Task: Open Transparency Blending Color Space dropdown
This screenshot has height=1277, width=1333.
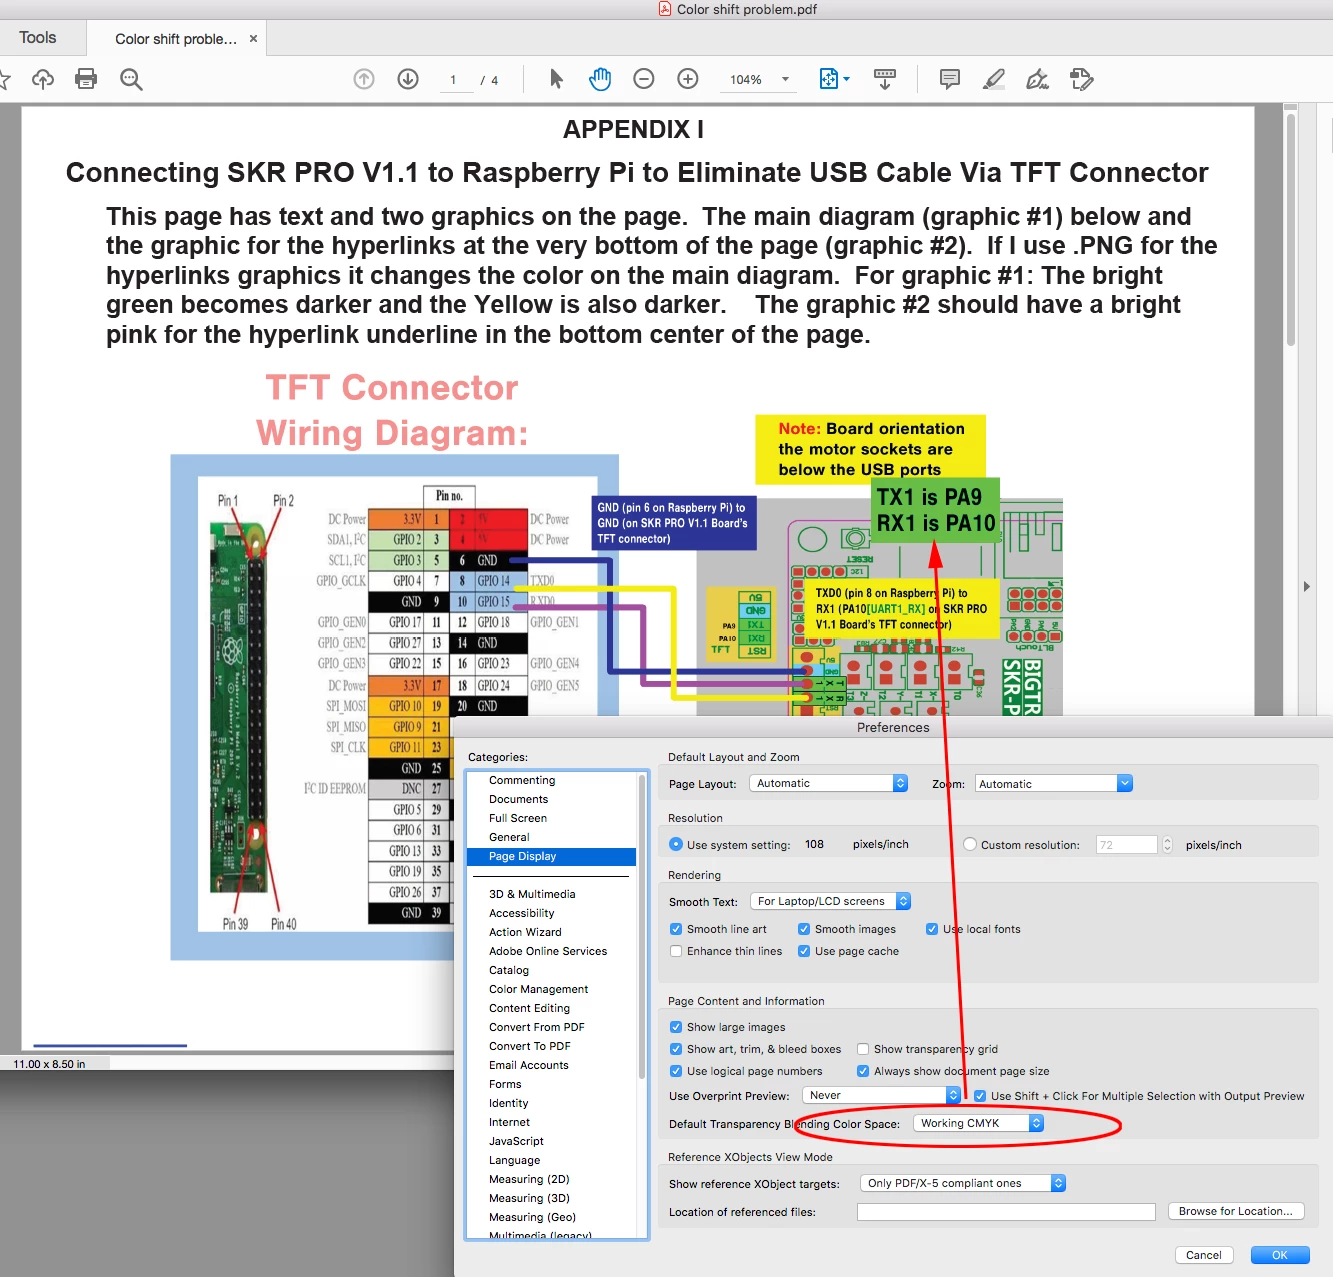Action: tap(979, 1123)
